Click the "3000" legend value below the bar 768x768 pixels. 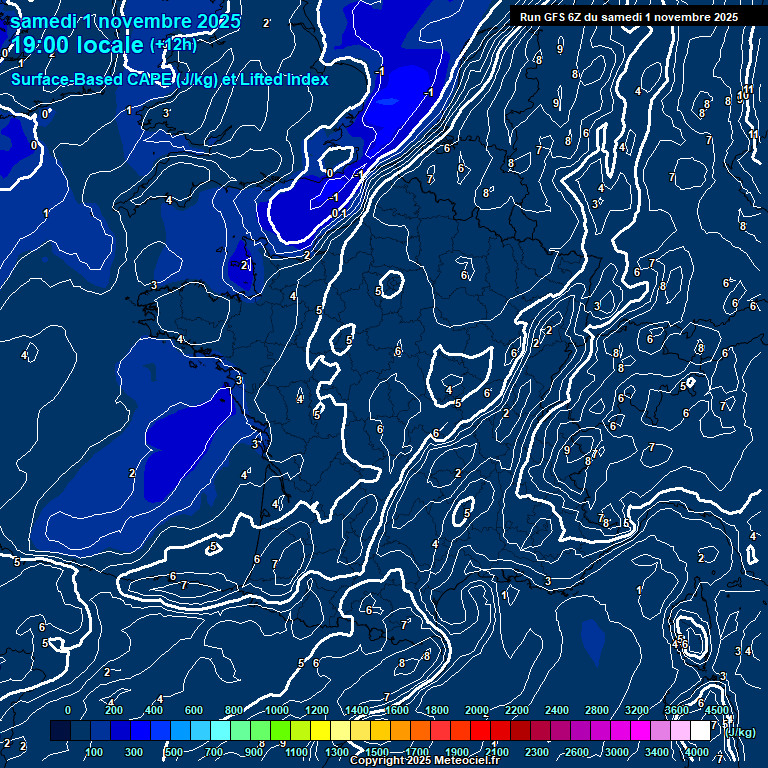617,752
